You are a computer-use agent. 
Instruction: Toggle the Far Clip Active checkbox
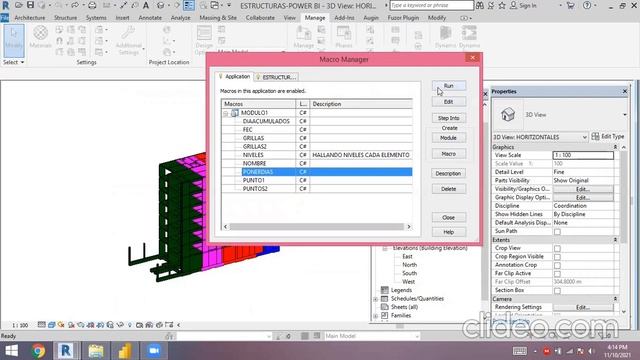[557, 274]
